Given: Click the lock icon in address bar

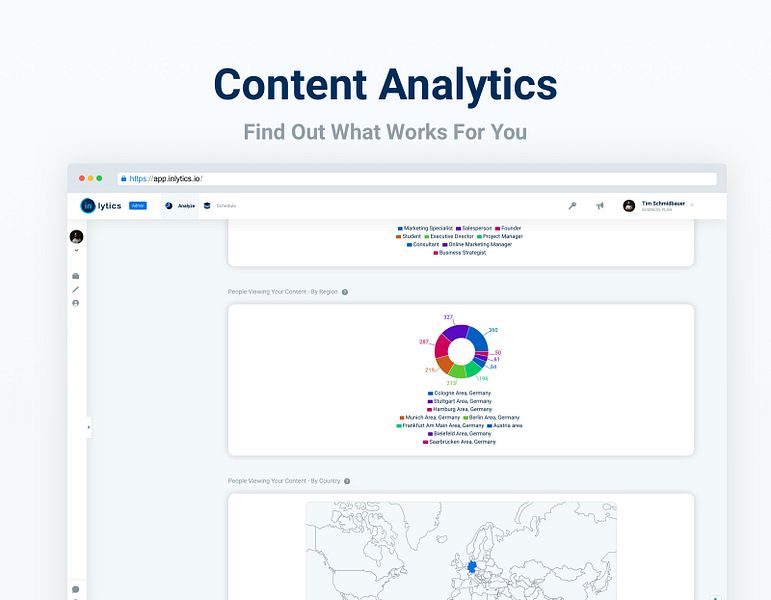Looking at the screenshot, I should tap(123, 179).
